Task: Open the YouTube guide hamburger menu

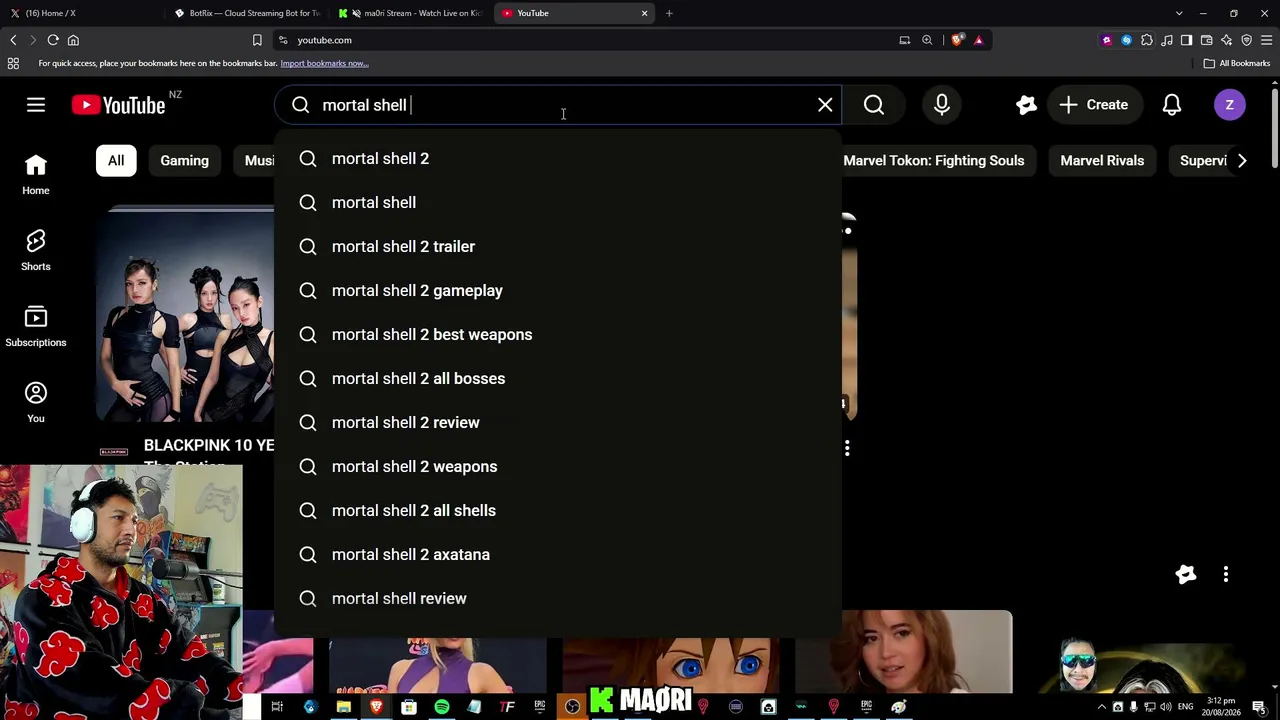Action: (x=36, y=105)
